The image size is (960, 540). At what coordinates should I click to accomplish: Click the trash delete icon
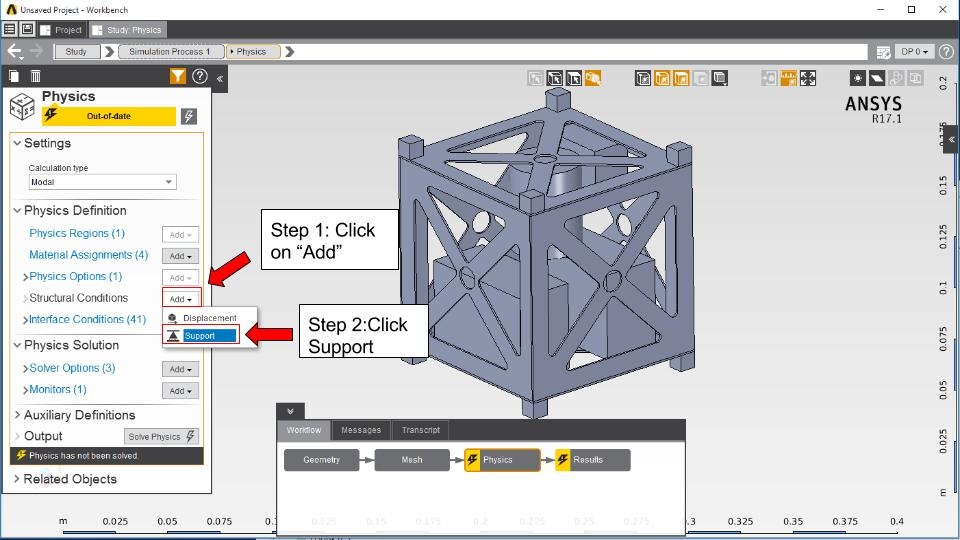click(x=36, y=76)
